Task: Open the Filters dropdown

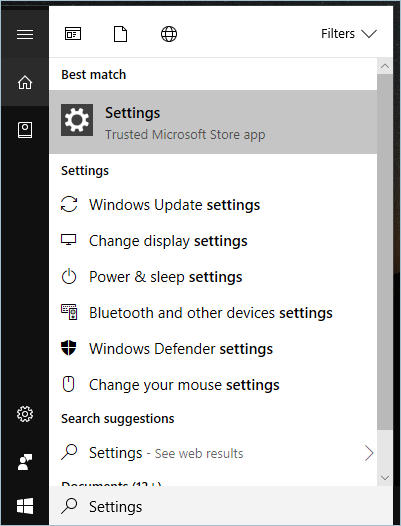Action: tap(349, 34)
